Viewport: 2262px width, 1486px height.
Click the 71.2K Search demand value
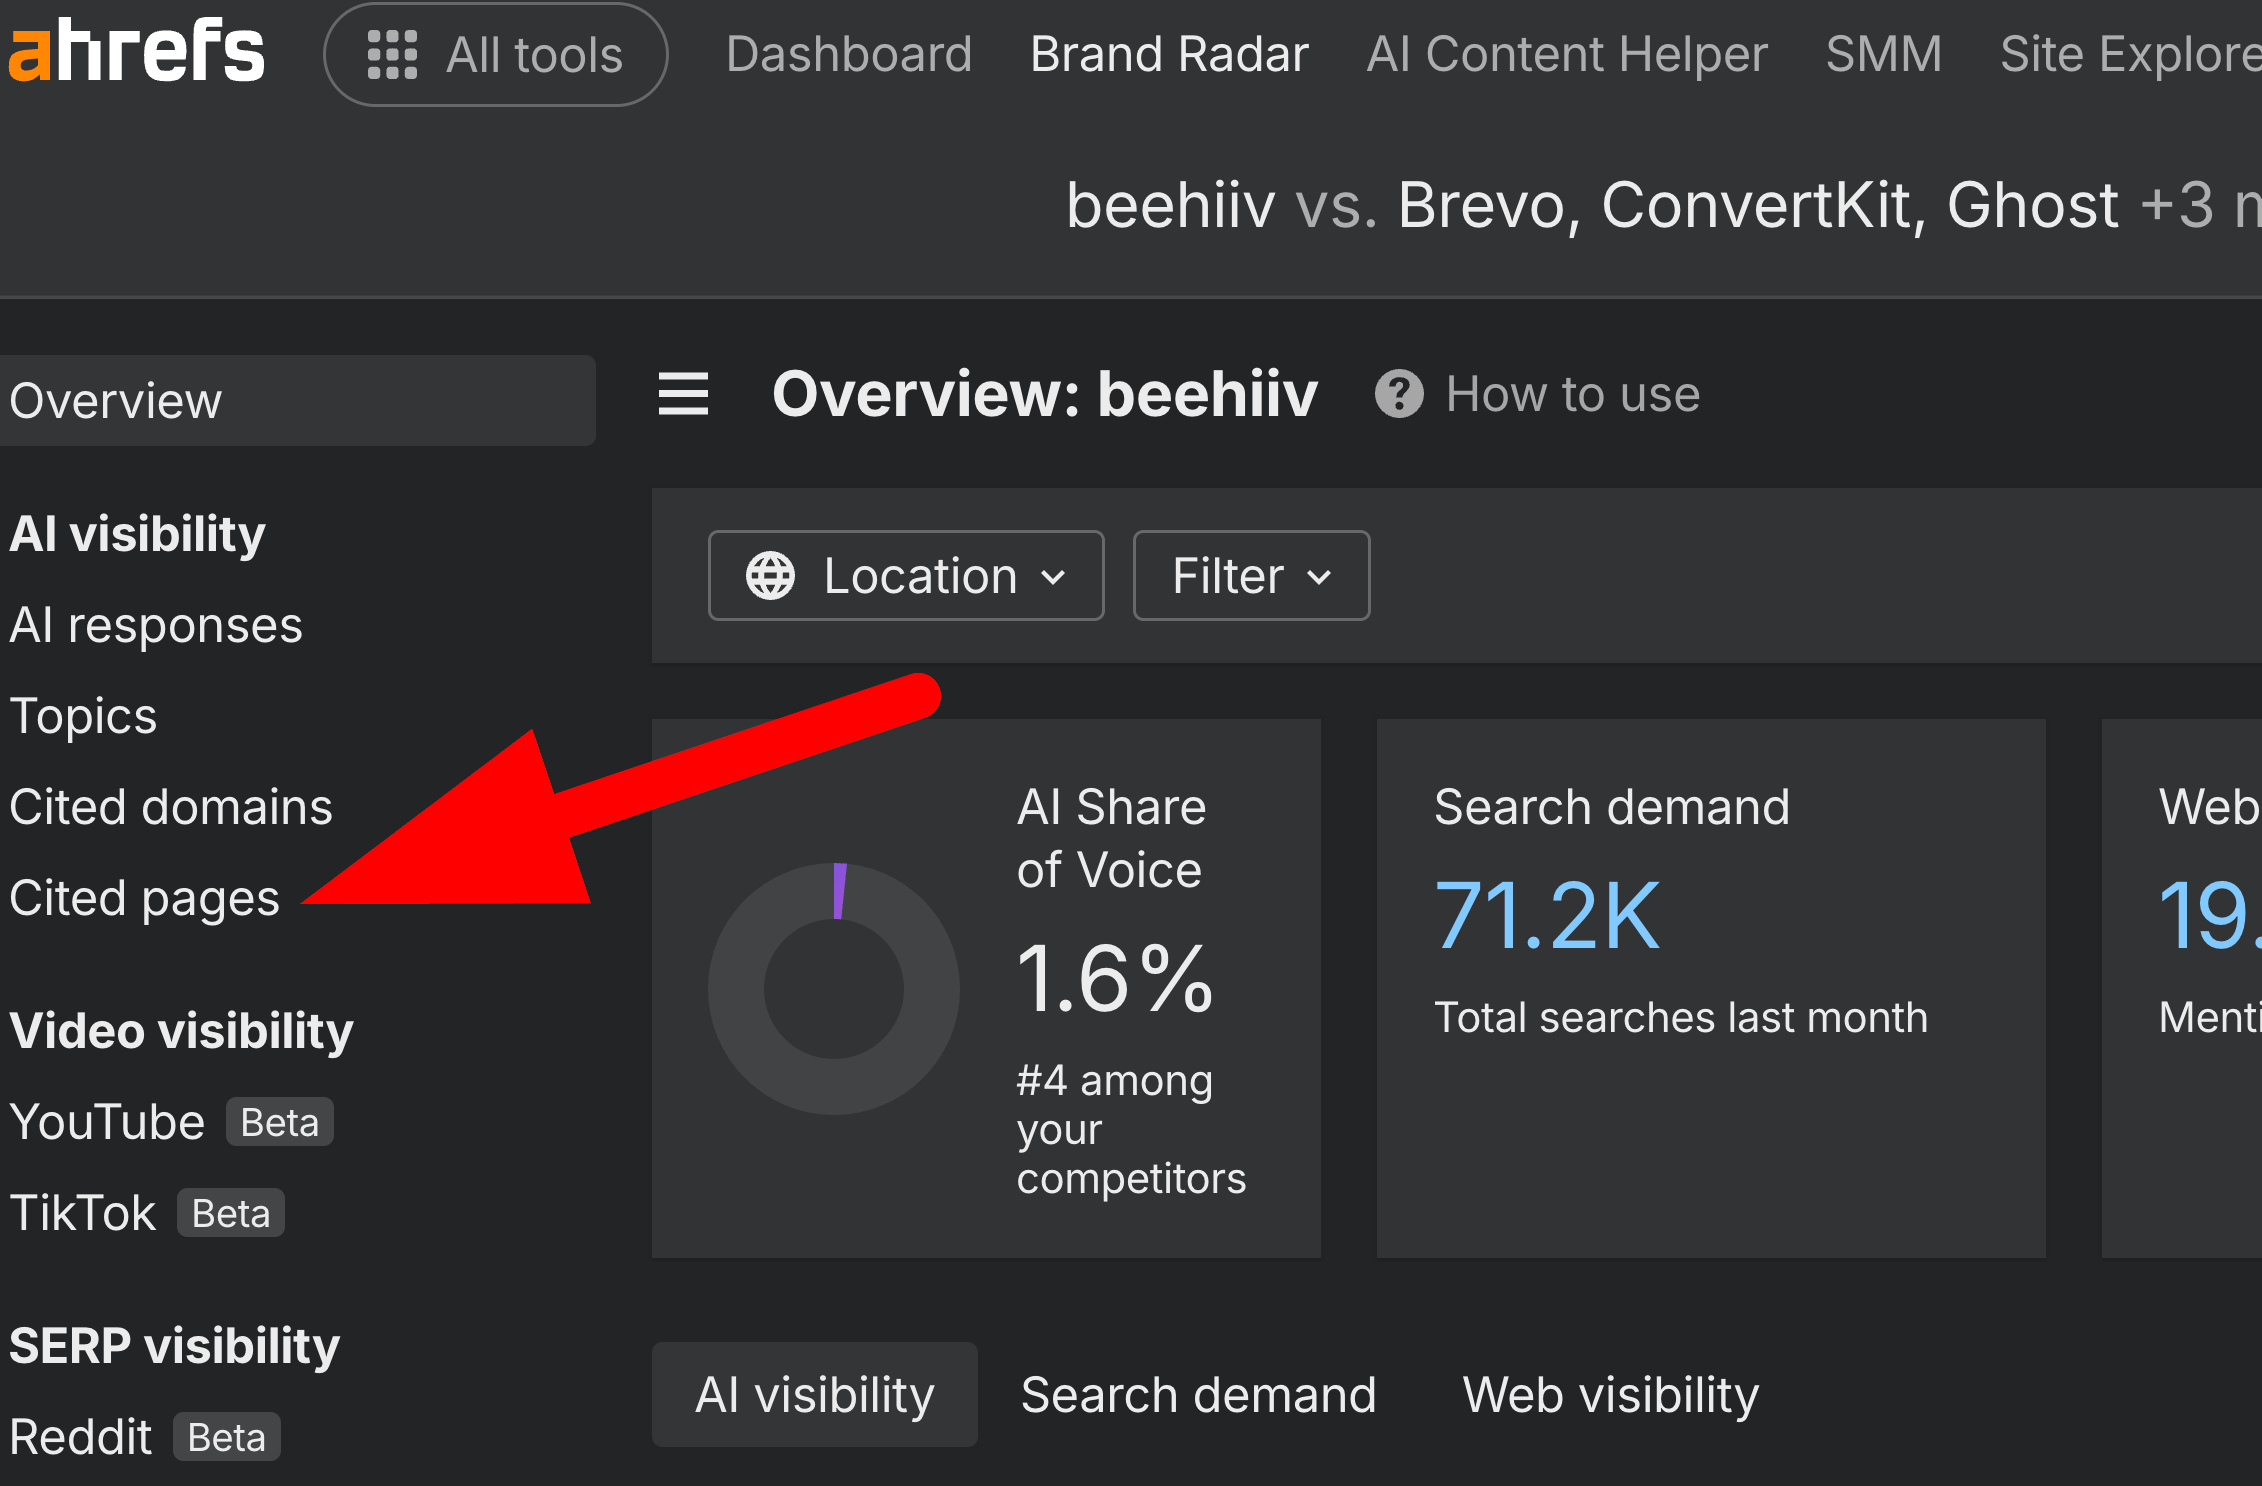(x=1546, y=915)
